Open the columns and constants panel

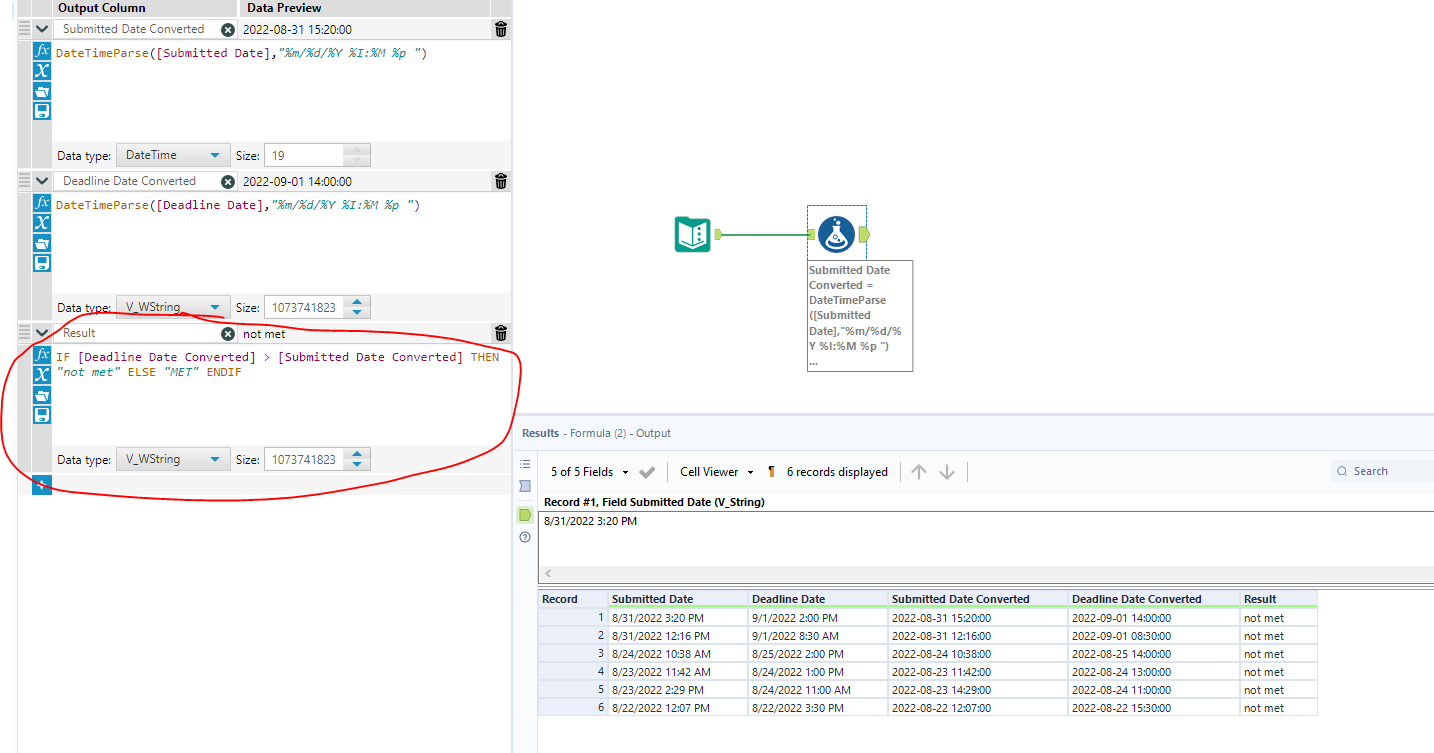[41, 374]
